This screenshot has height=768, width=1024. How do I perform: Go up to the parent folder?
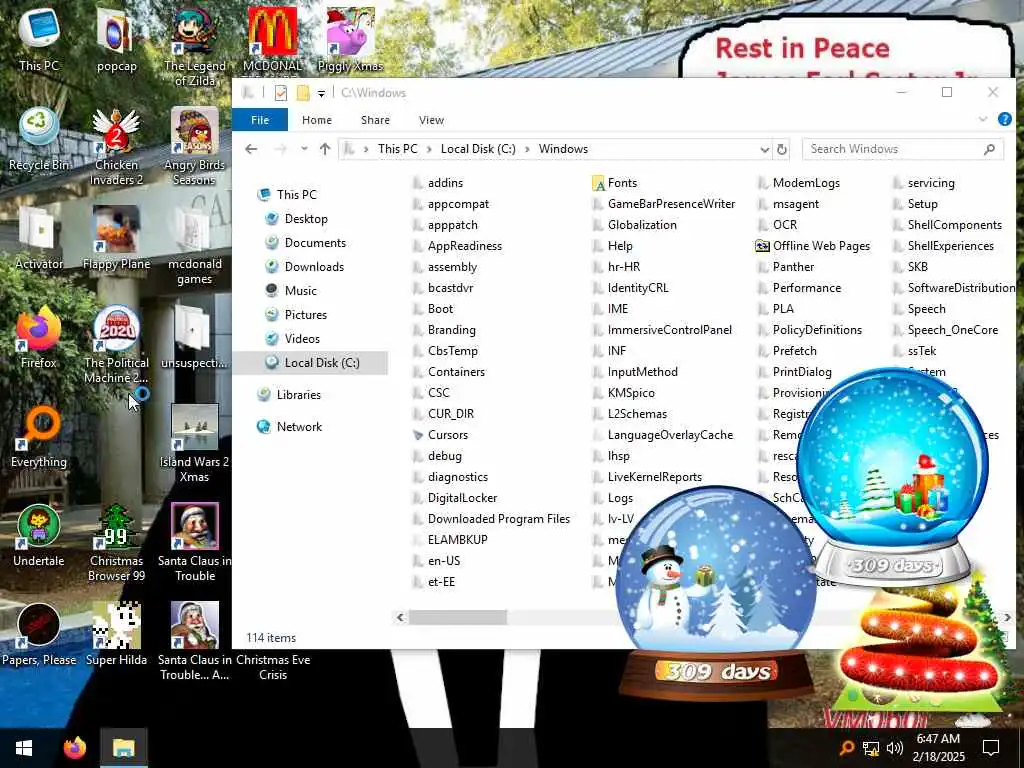click(325, 149)
